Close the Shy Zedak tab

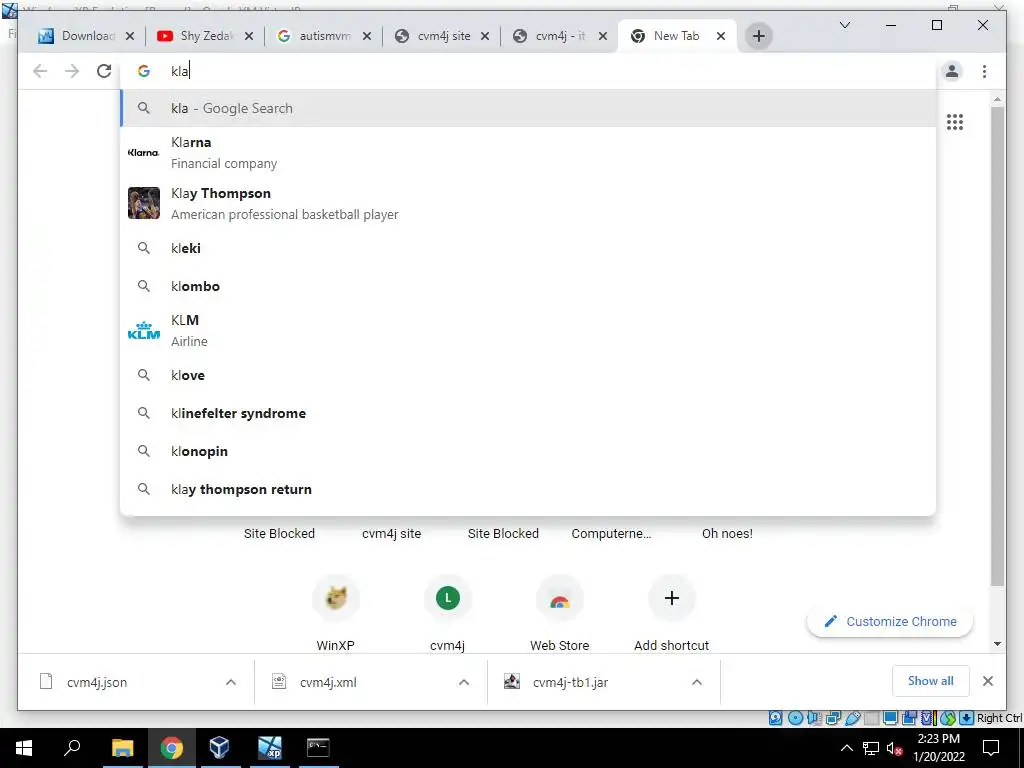coord(248,36)
